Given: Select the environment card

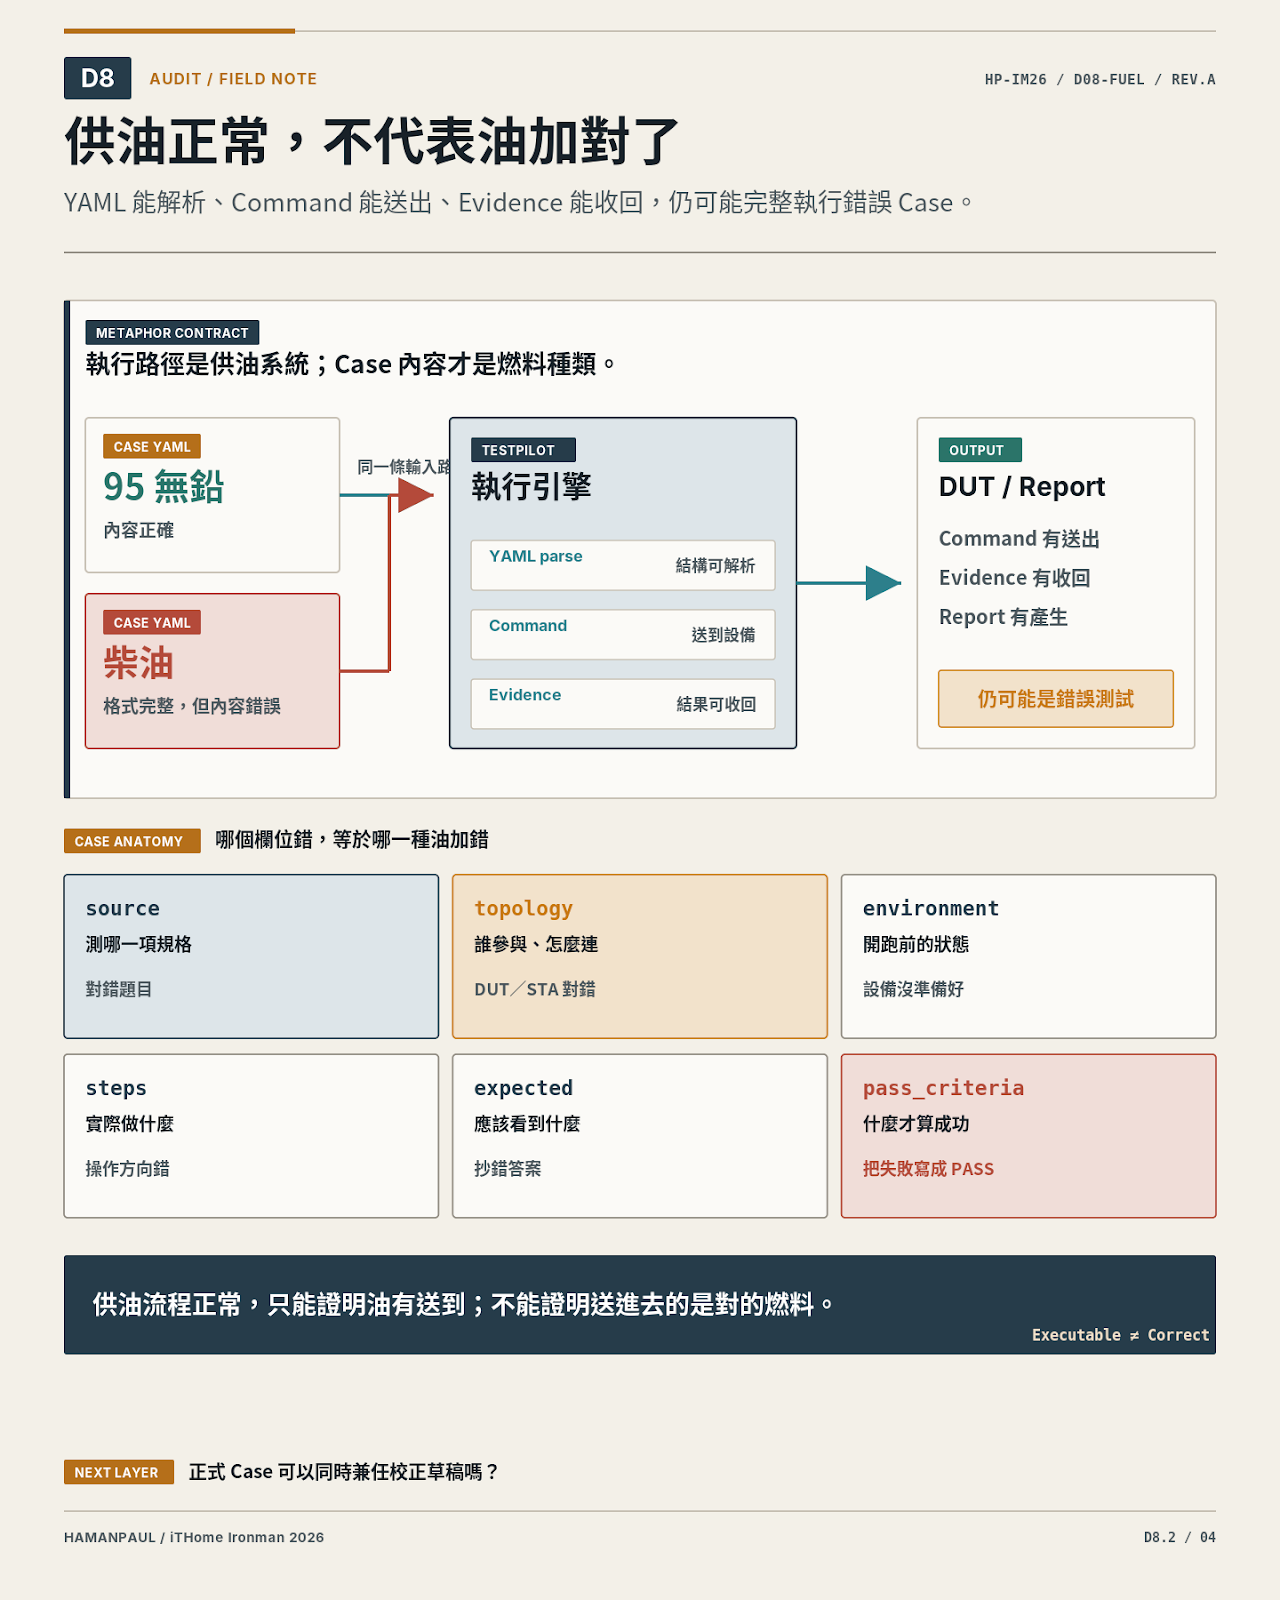Looking at the screenshot, I should point(1028,957).
